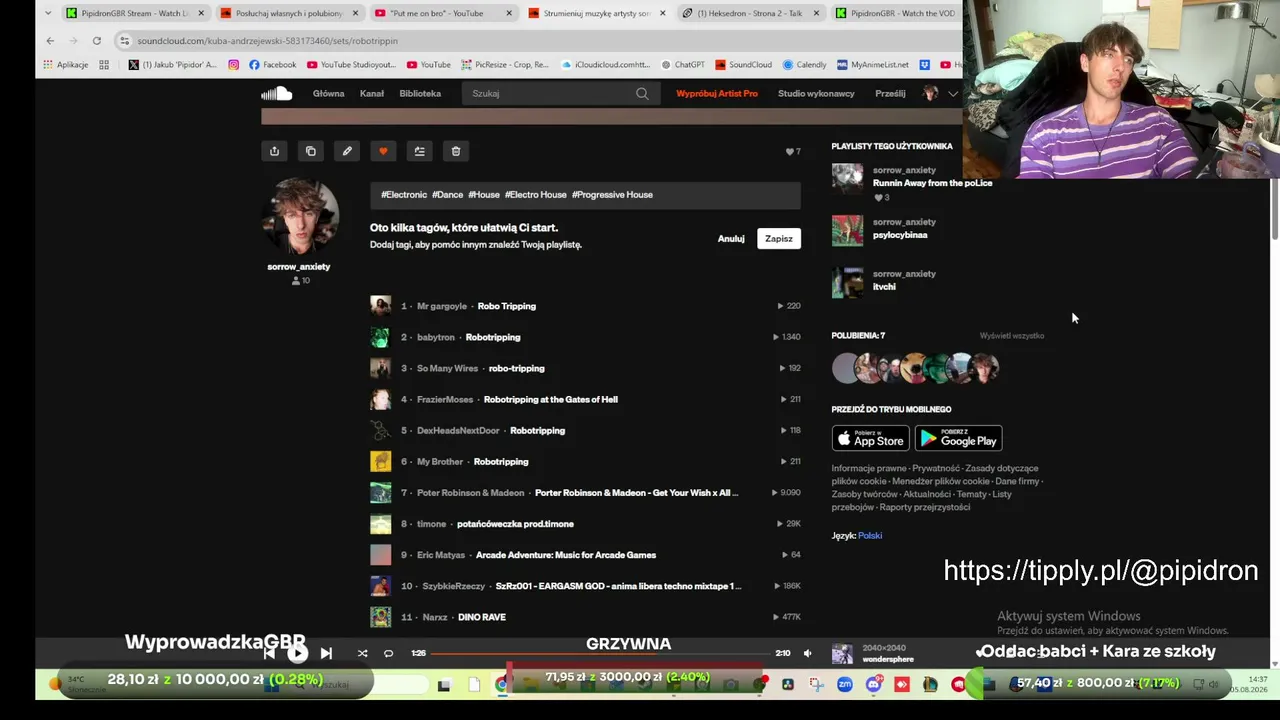Toggle shuffle in the player bar

pyautogui.click(x=362, y=653)
